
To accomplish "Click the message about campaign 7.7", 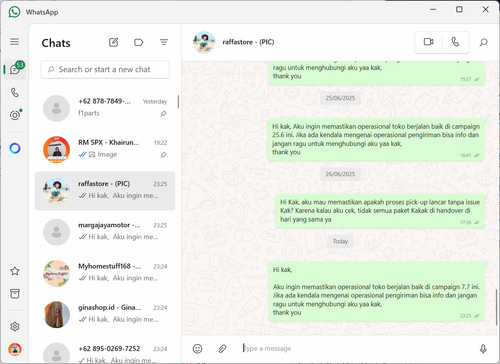I will (376, 291).
